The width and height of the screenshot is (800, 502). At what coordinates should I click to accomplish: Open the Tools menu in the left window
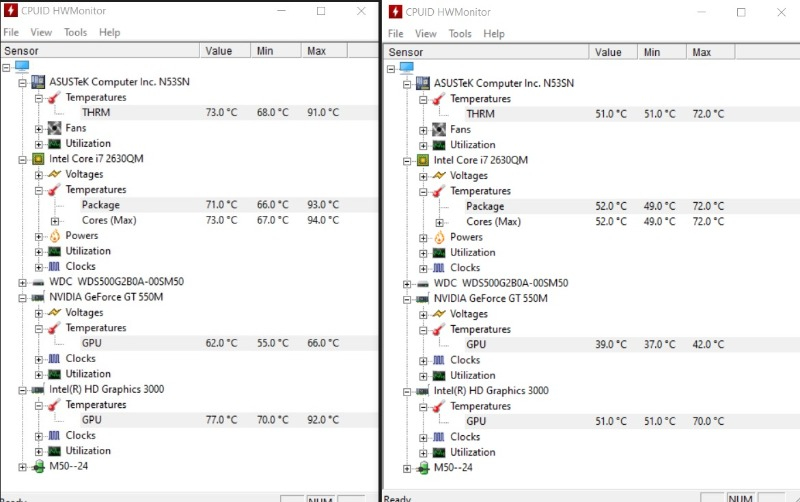75,32
